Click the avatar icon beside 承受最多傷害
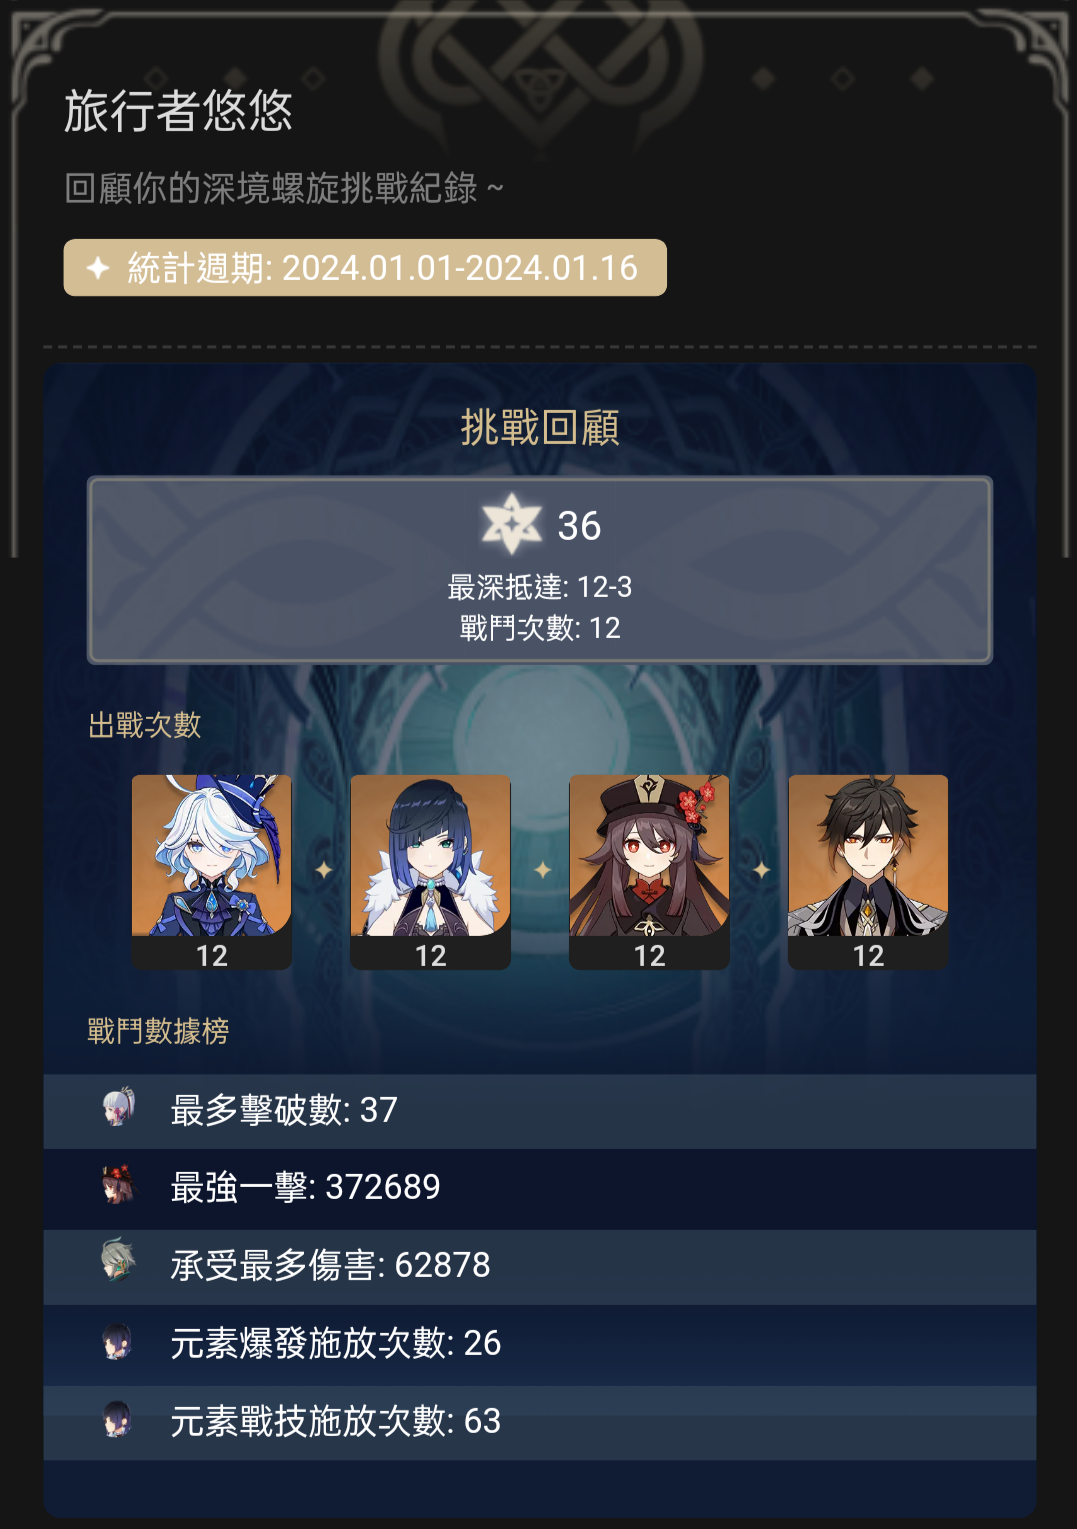The image size is (1077, 1529). [x=118, y=1262]
